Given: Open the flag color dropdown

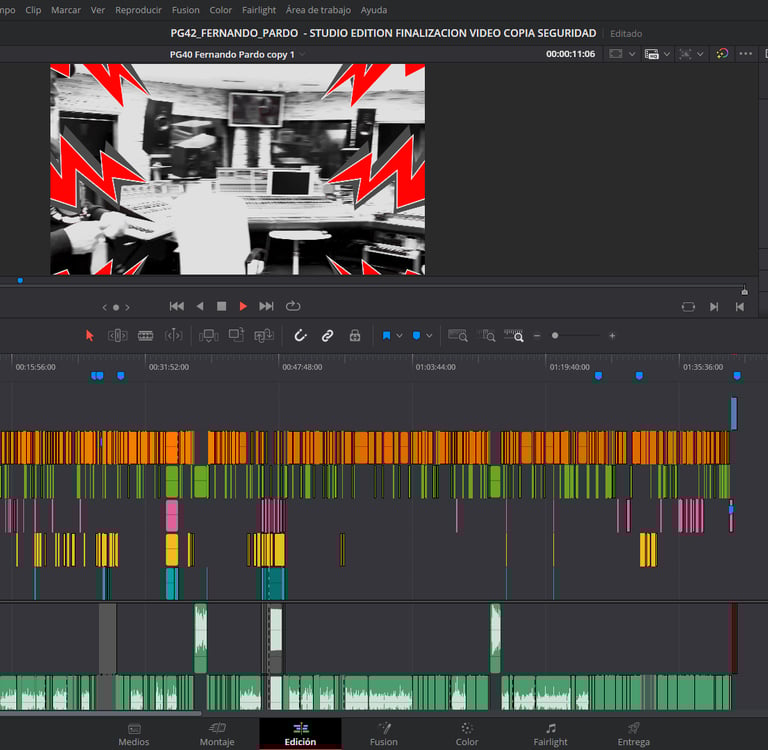Looking at the screenshot, I should [399, 336].
